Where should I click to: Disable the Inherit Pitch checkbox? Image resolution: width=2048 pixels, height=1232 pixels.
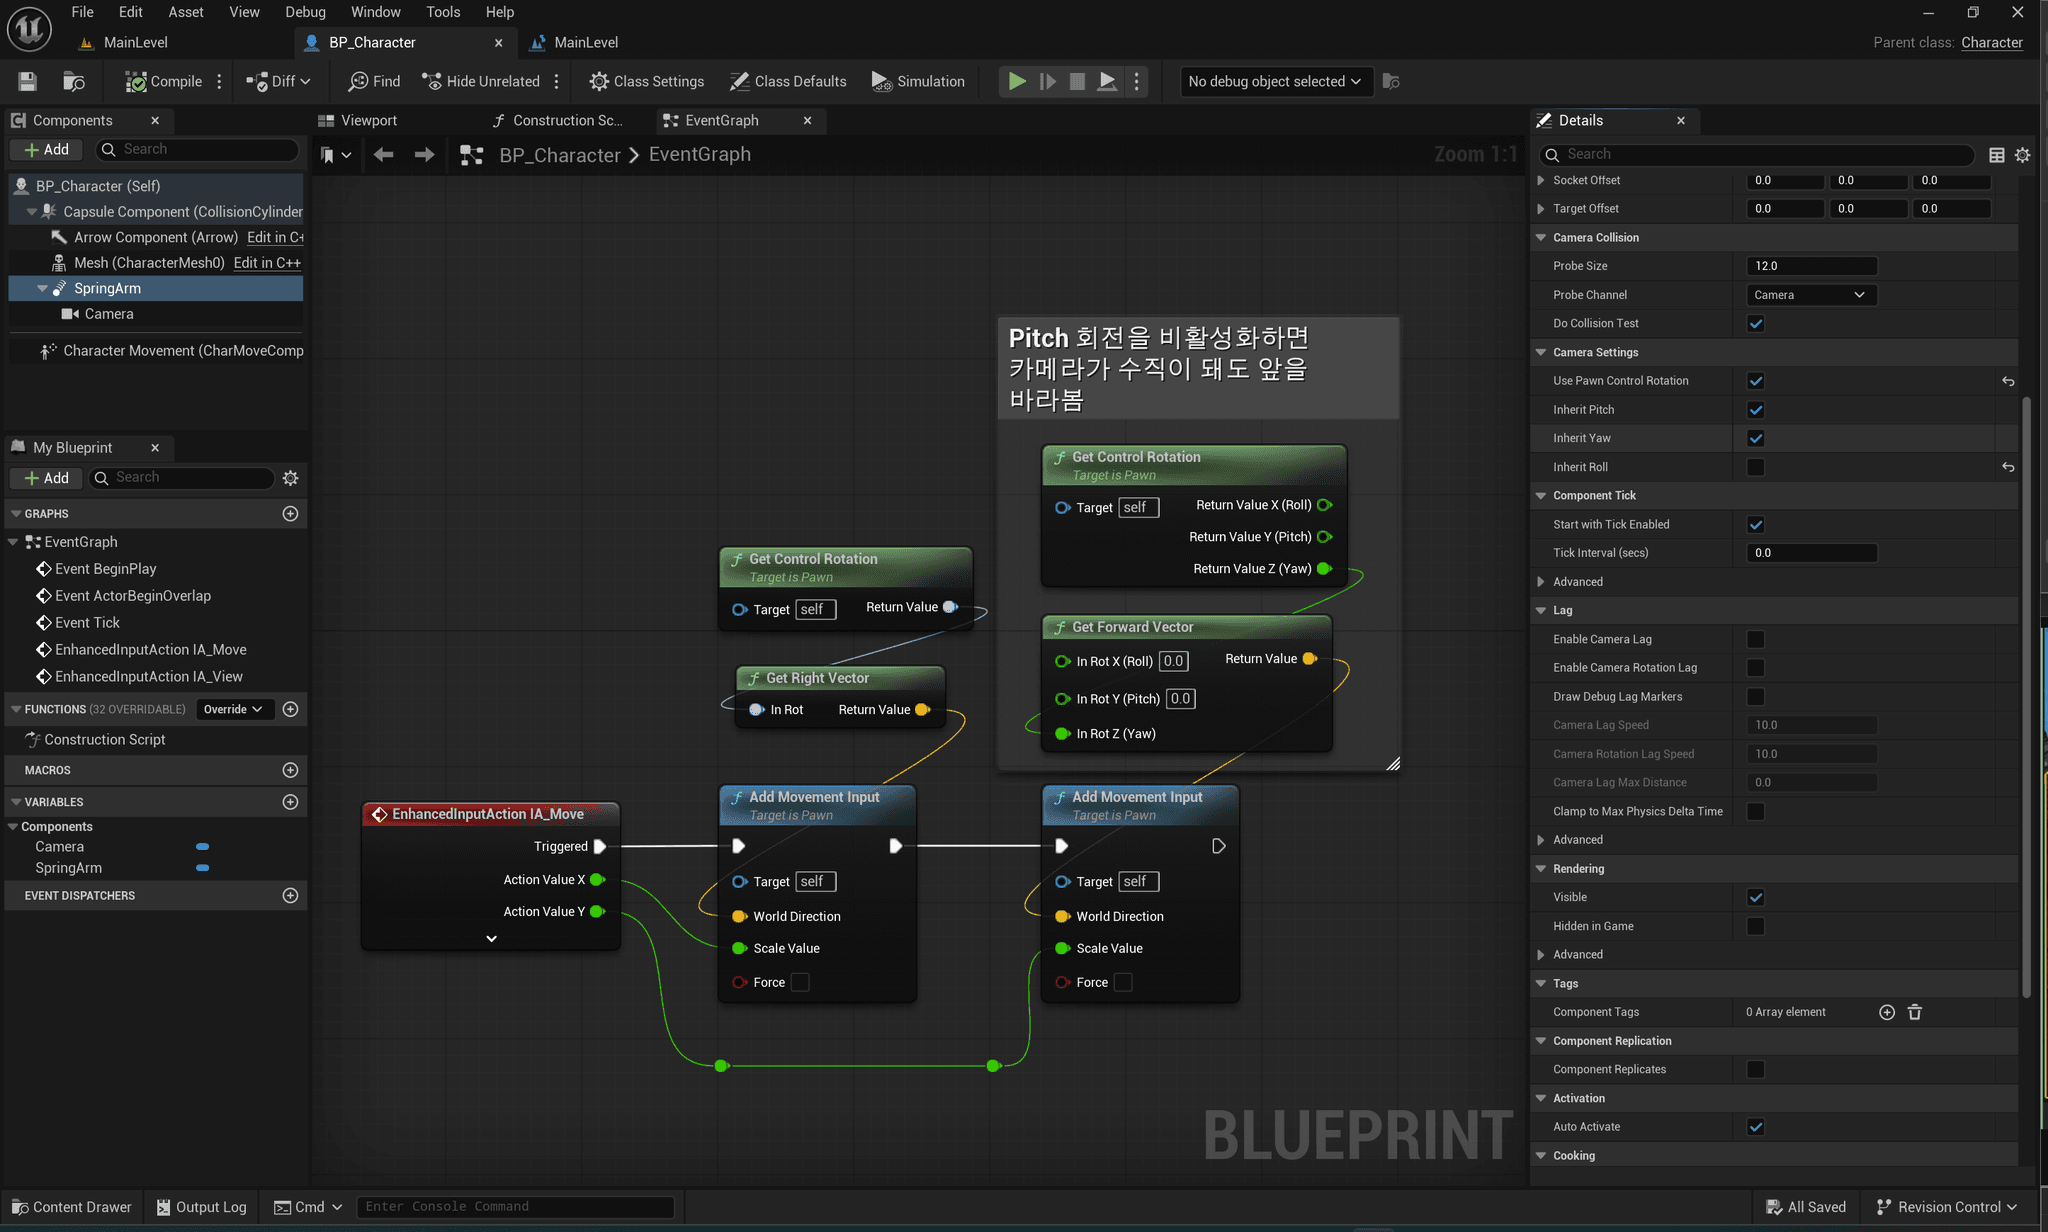(x=1755, y=410)
